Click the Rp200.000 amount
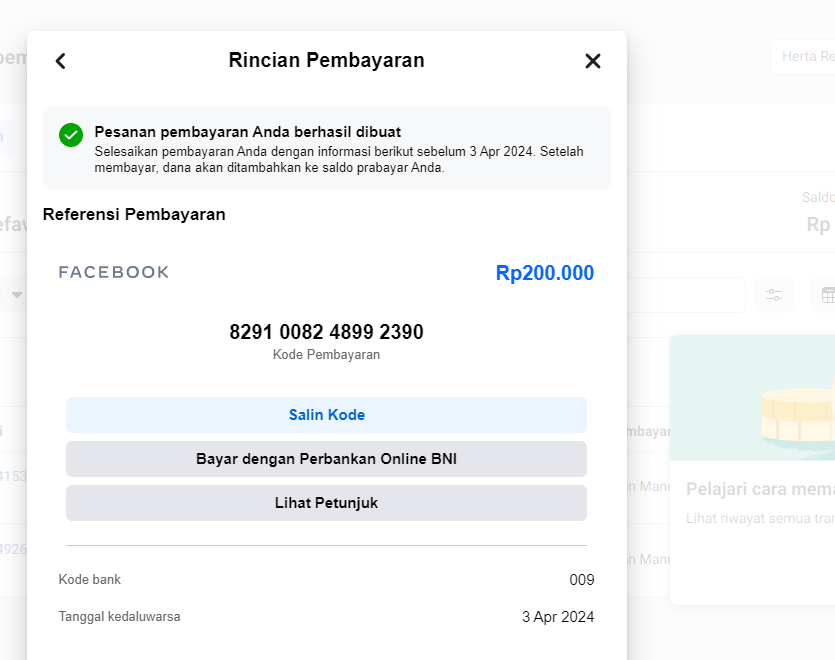 click(x=544, y=273)
